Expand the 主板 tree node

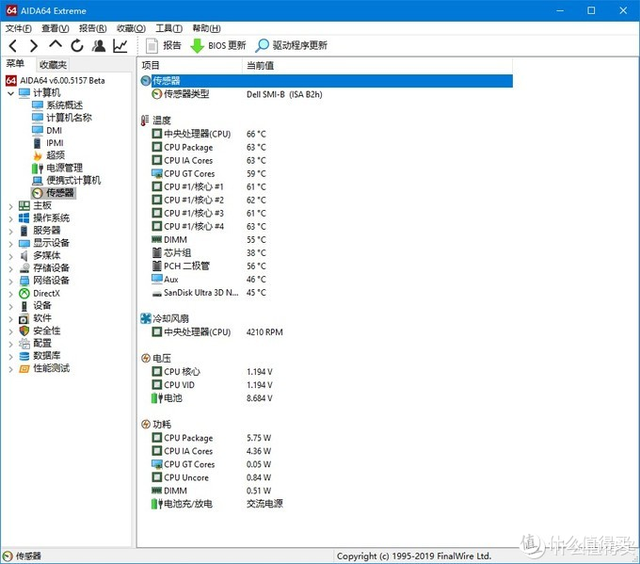(x=11, y=206)
